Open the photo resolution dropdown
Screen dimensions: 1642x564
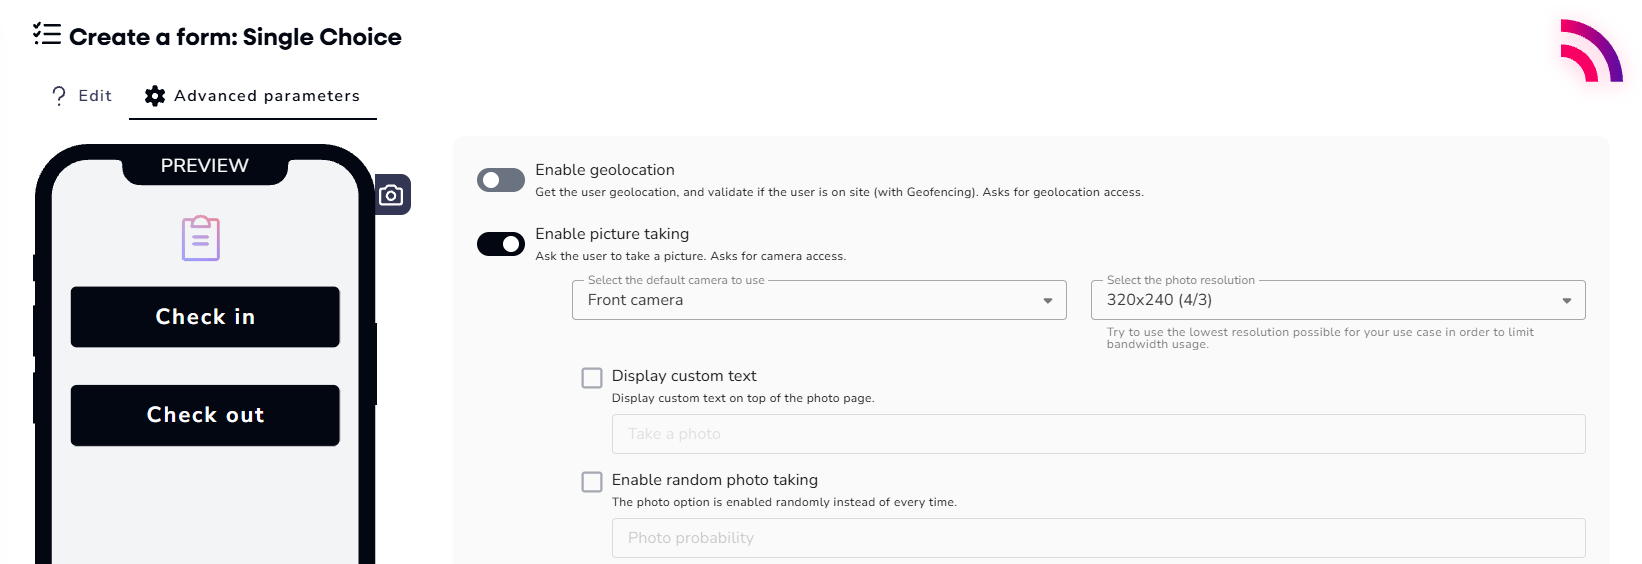(x=1338, y=300)
